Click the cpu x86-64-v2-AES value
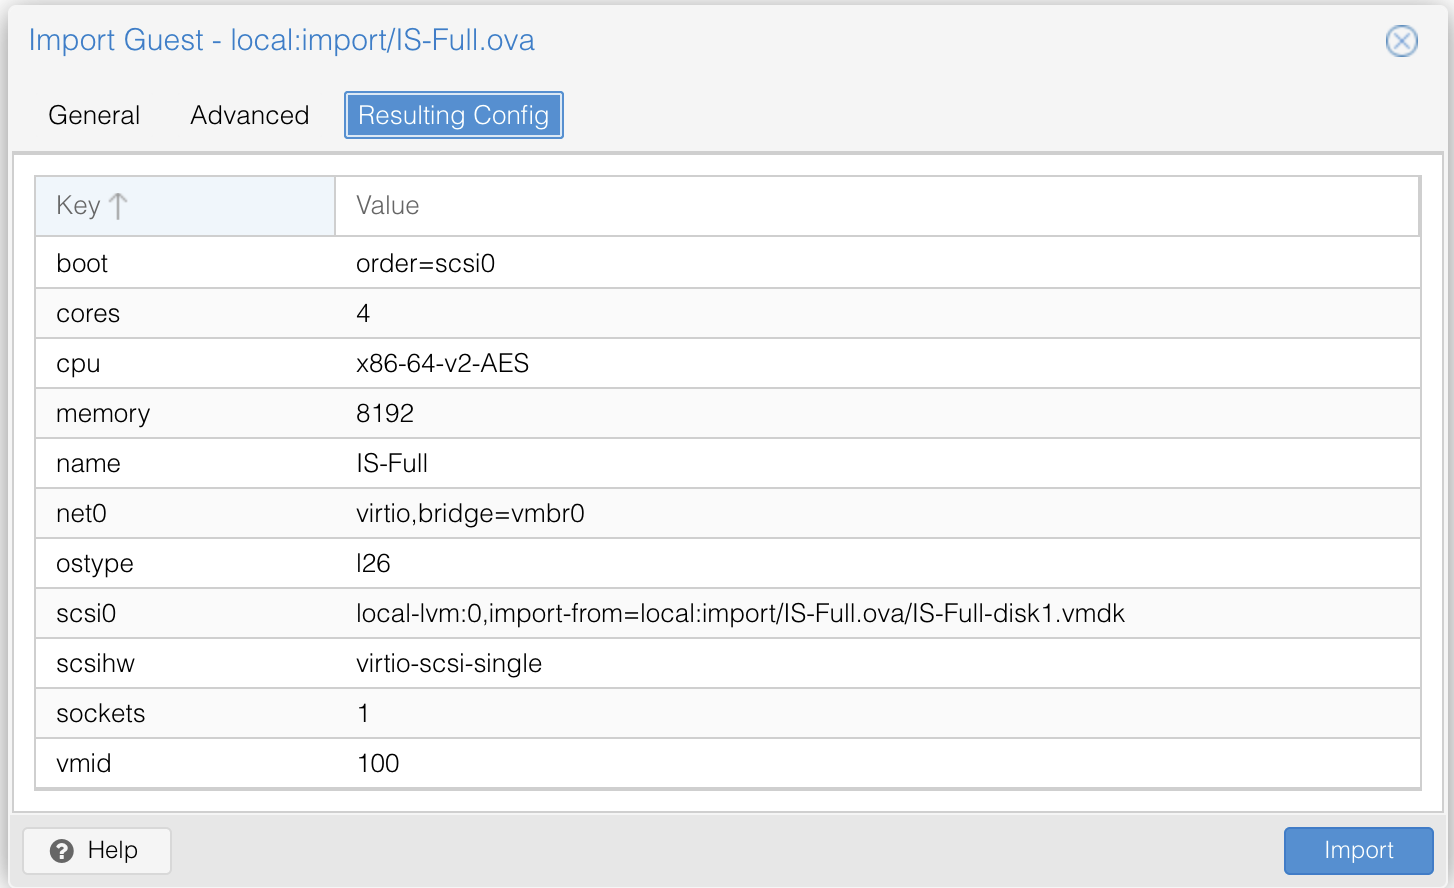This screenshot has height=888, width=1454. [x=442, y=363]
